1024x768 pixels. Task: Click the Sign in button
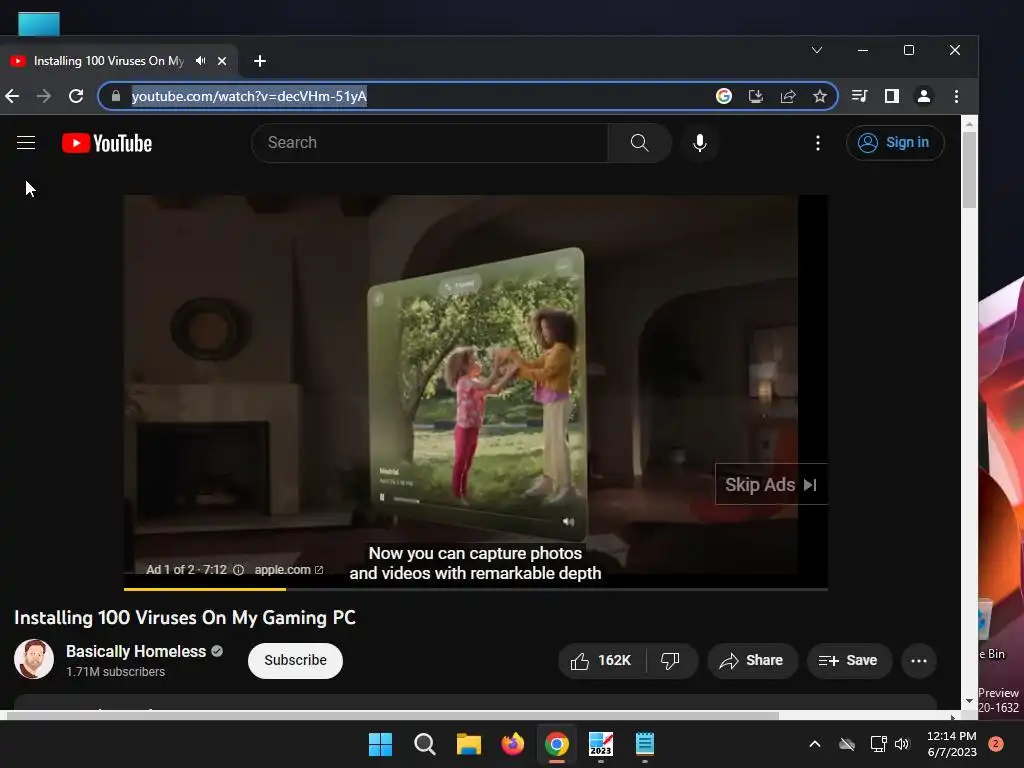click(x=895, y=142)
